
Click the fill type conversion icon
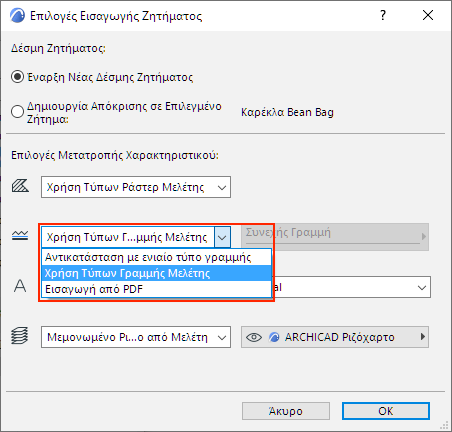[x=20, y=186]
